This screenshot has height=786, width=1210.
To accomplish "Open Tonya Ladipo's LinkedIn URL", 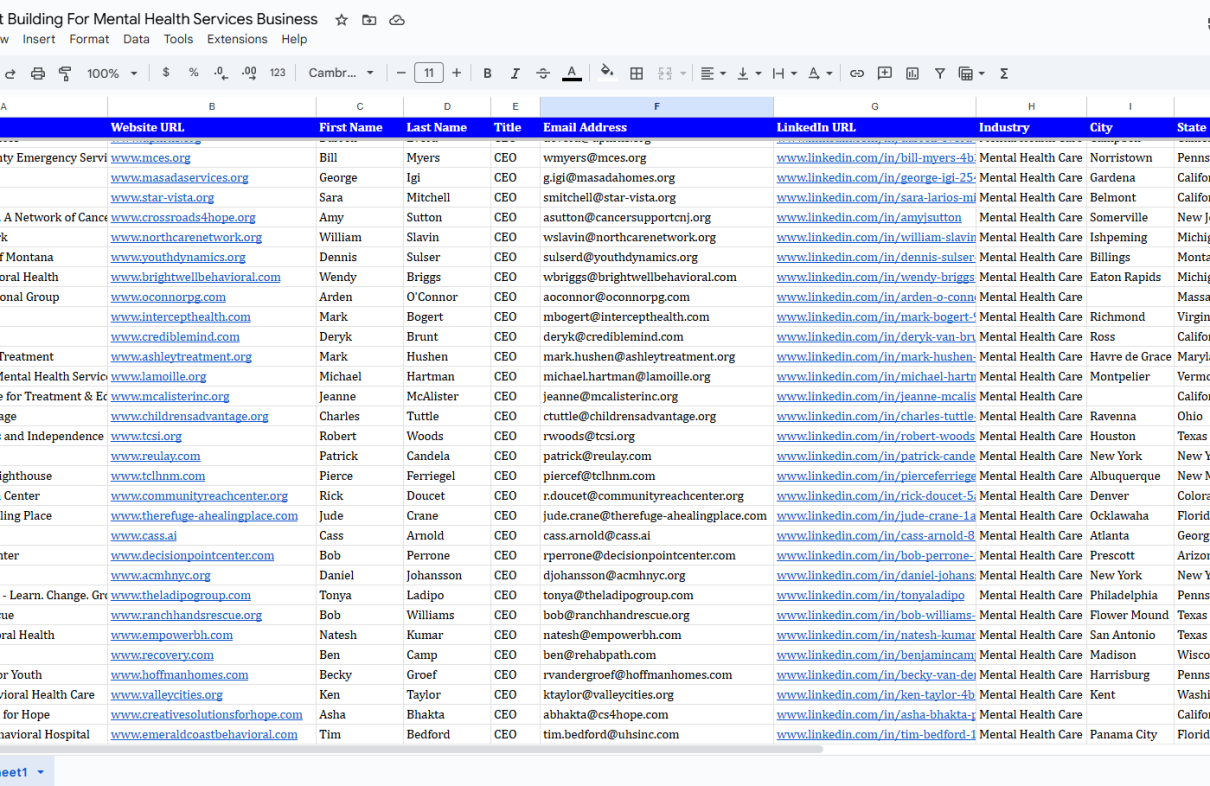I will coord(871,595).
